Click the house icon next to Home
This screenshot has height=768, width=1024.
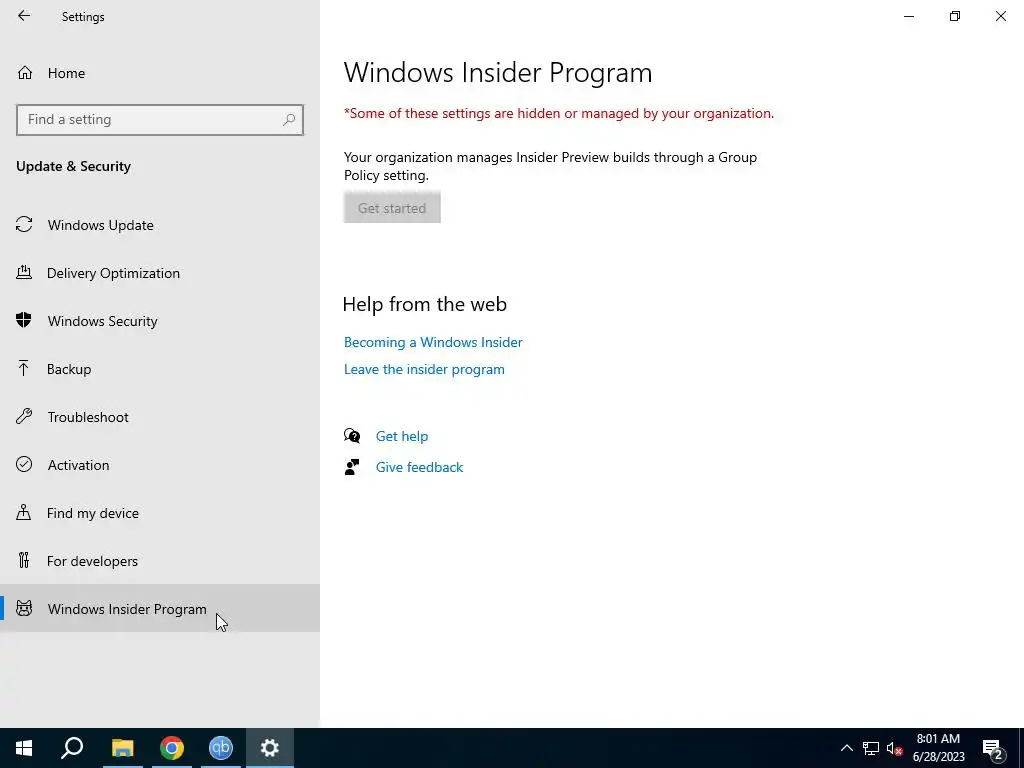[x=25, y=72]
